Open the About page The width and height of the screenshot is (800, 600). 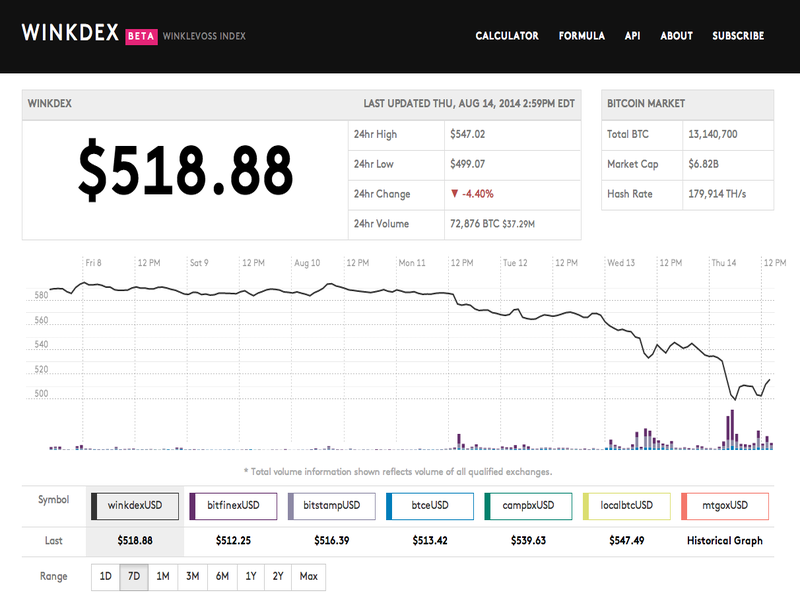[x=677, y=36]
